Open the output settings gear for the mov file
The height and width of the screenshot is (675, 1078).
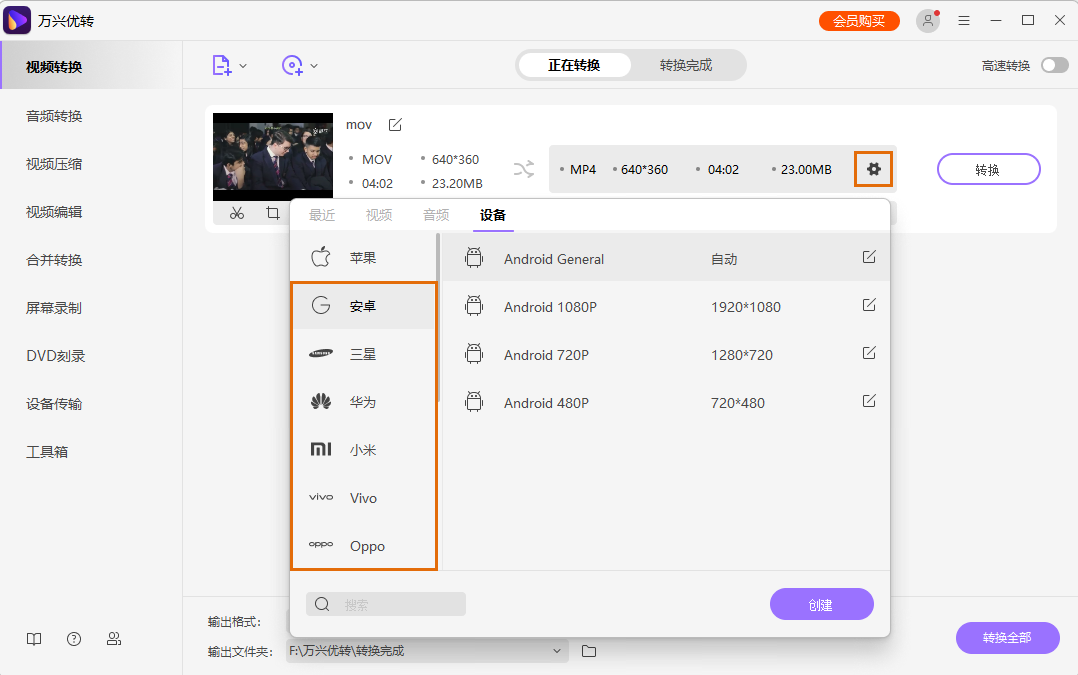873,169
